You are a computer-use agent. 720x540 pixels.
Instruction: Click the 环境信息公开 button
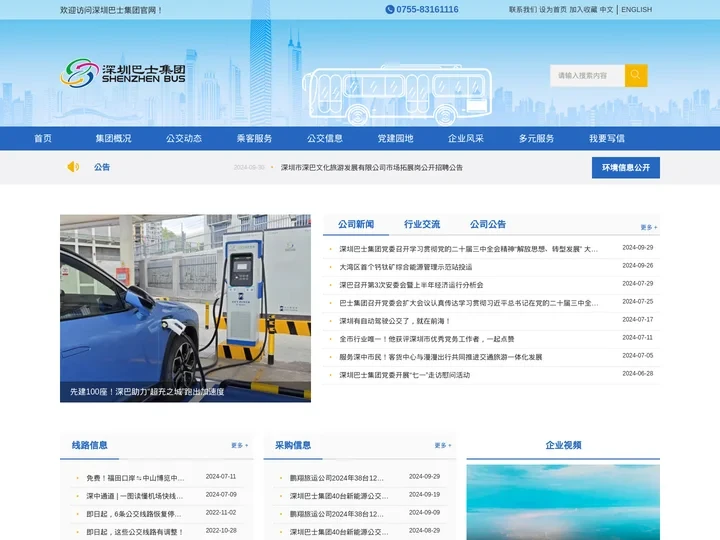pyautogui.click(x=626, y=168)
